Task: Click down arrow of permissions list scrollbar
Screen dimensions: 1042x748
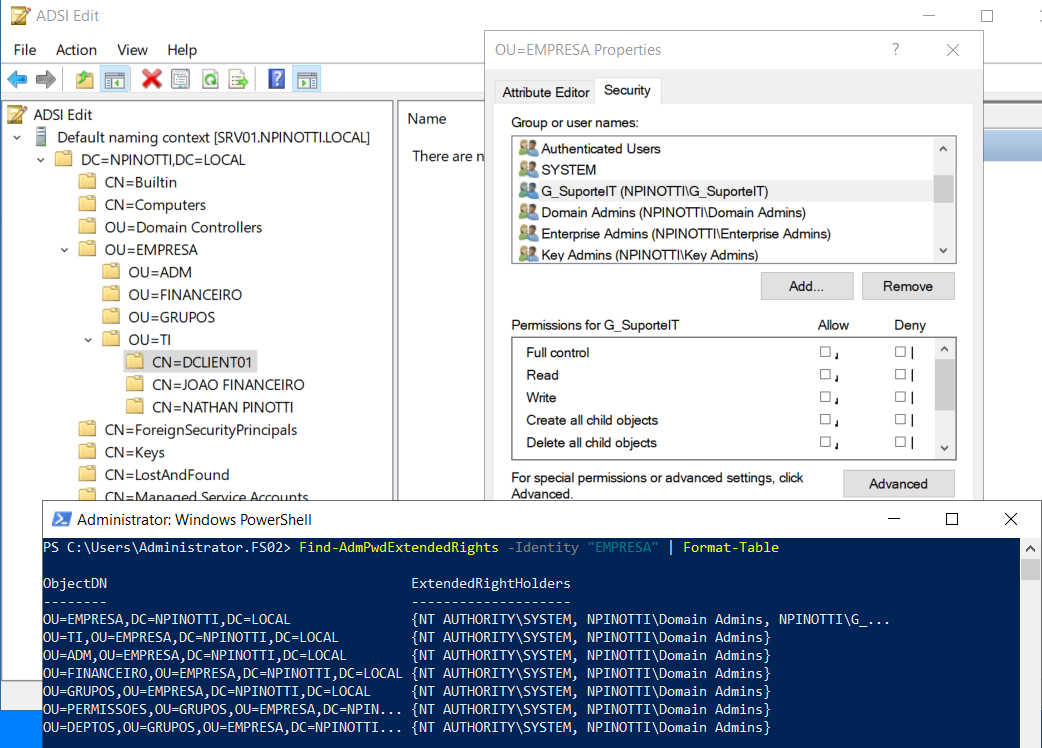Action: (x=944, y=448)
